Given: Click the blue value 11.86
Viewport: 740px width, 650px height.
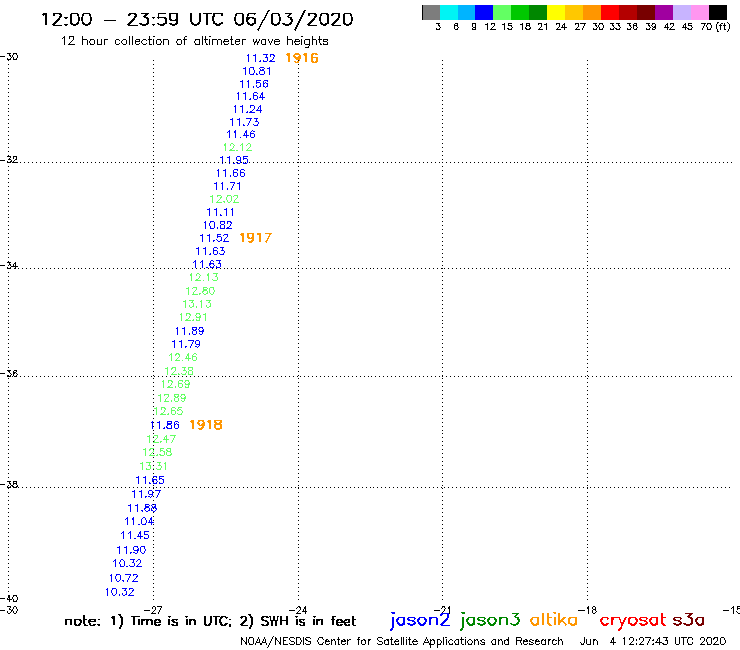Looking at the screenshot, I should (165, 425).
